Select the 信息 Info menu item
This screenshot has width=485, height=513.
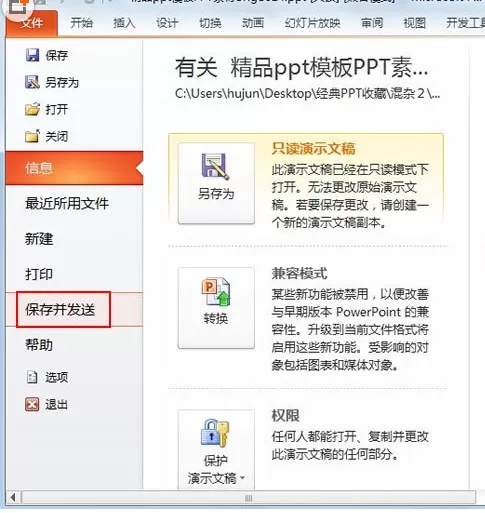point(74,168)
